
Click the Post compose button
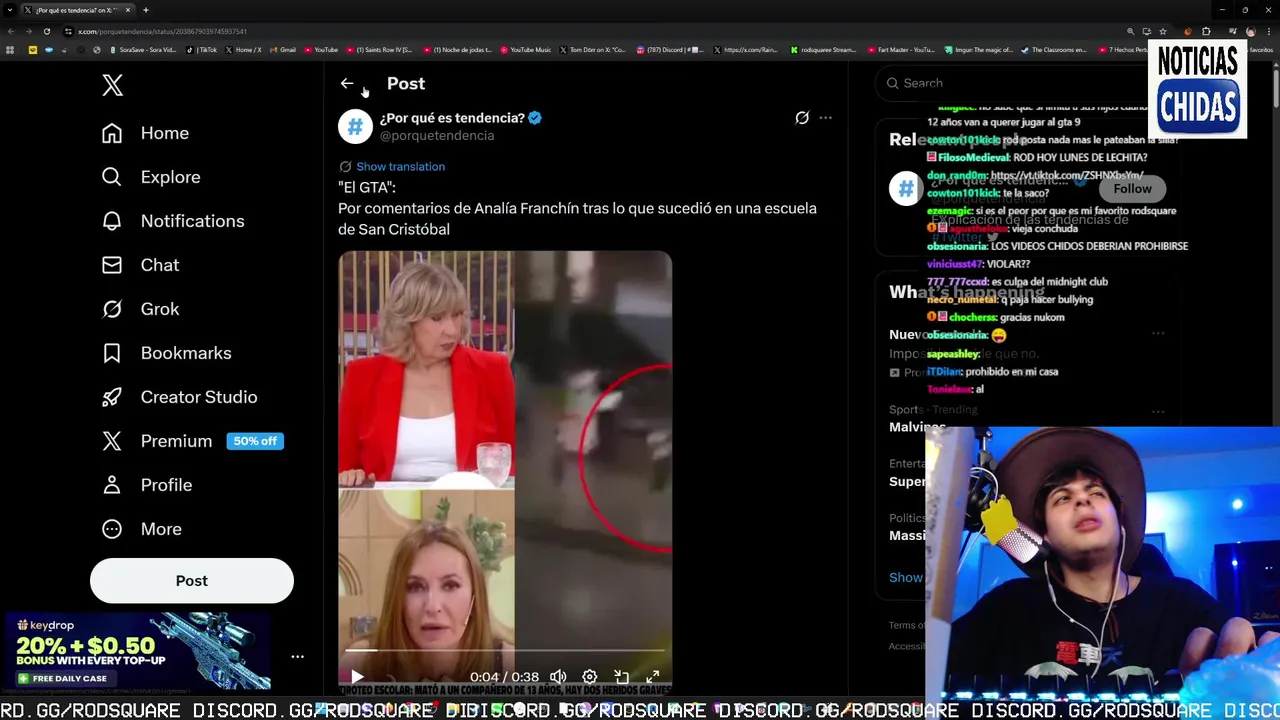[x=192, y=581]
